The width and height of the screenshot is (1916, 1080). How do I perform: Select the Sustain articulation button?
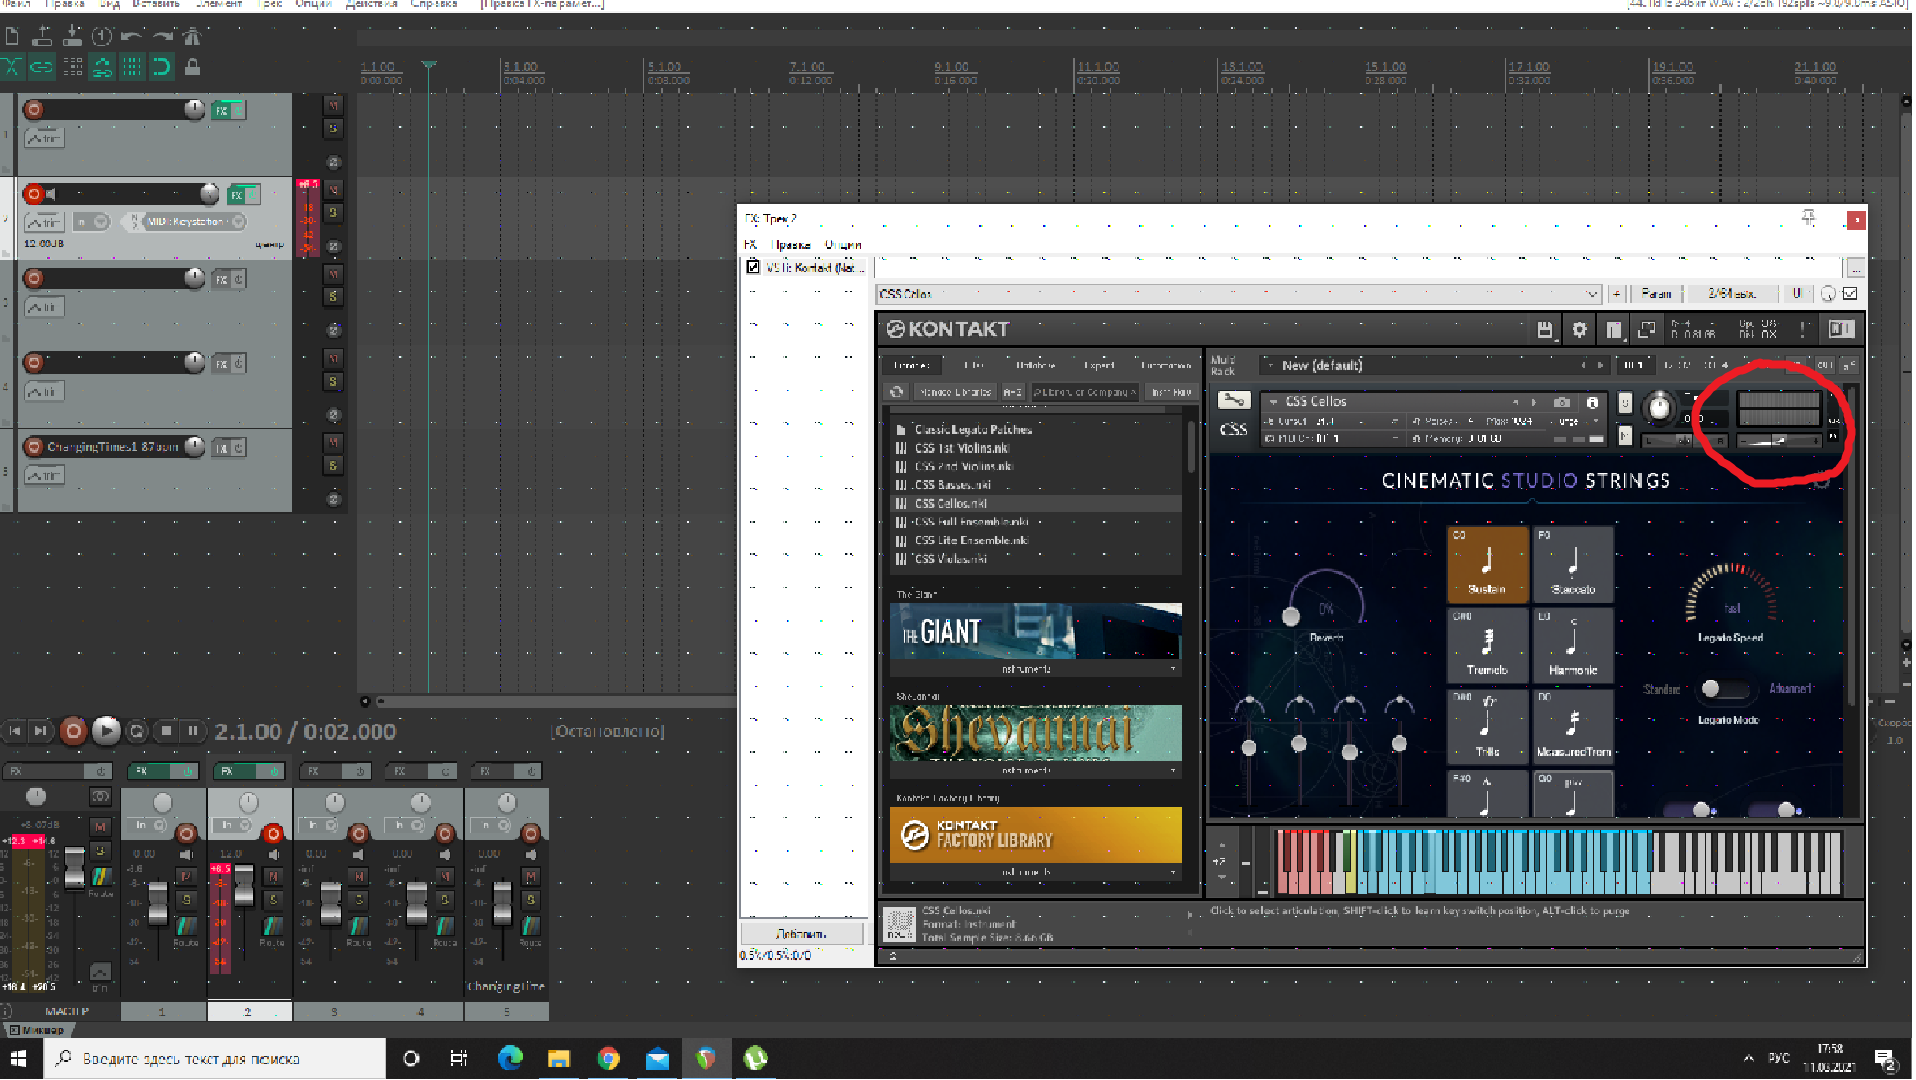click(1487, 564)
